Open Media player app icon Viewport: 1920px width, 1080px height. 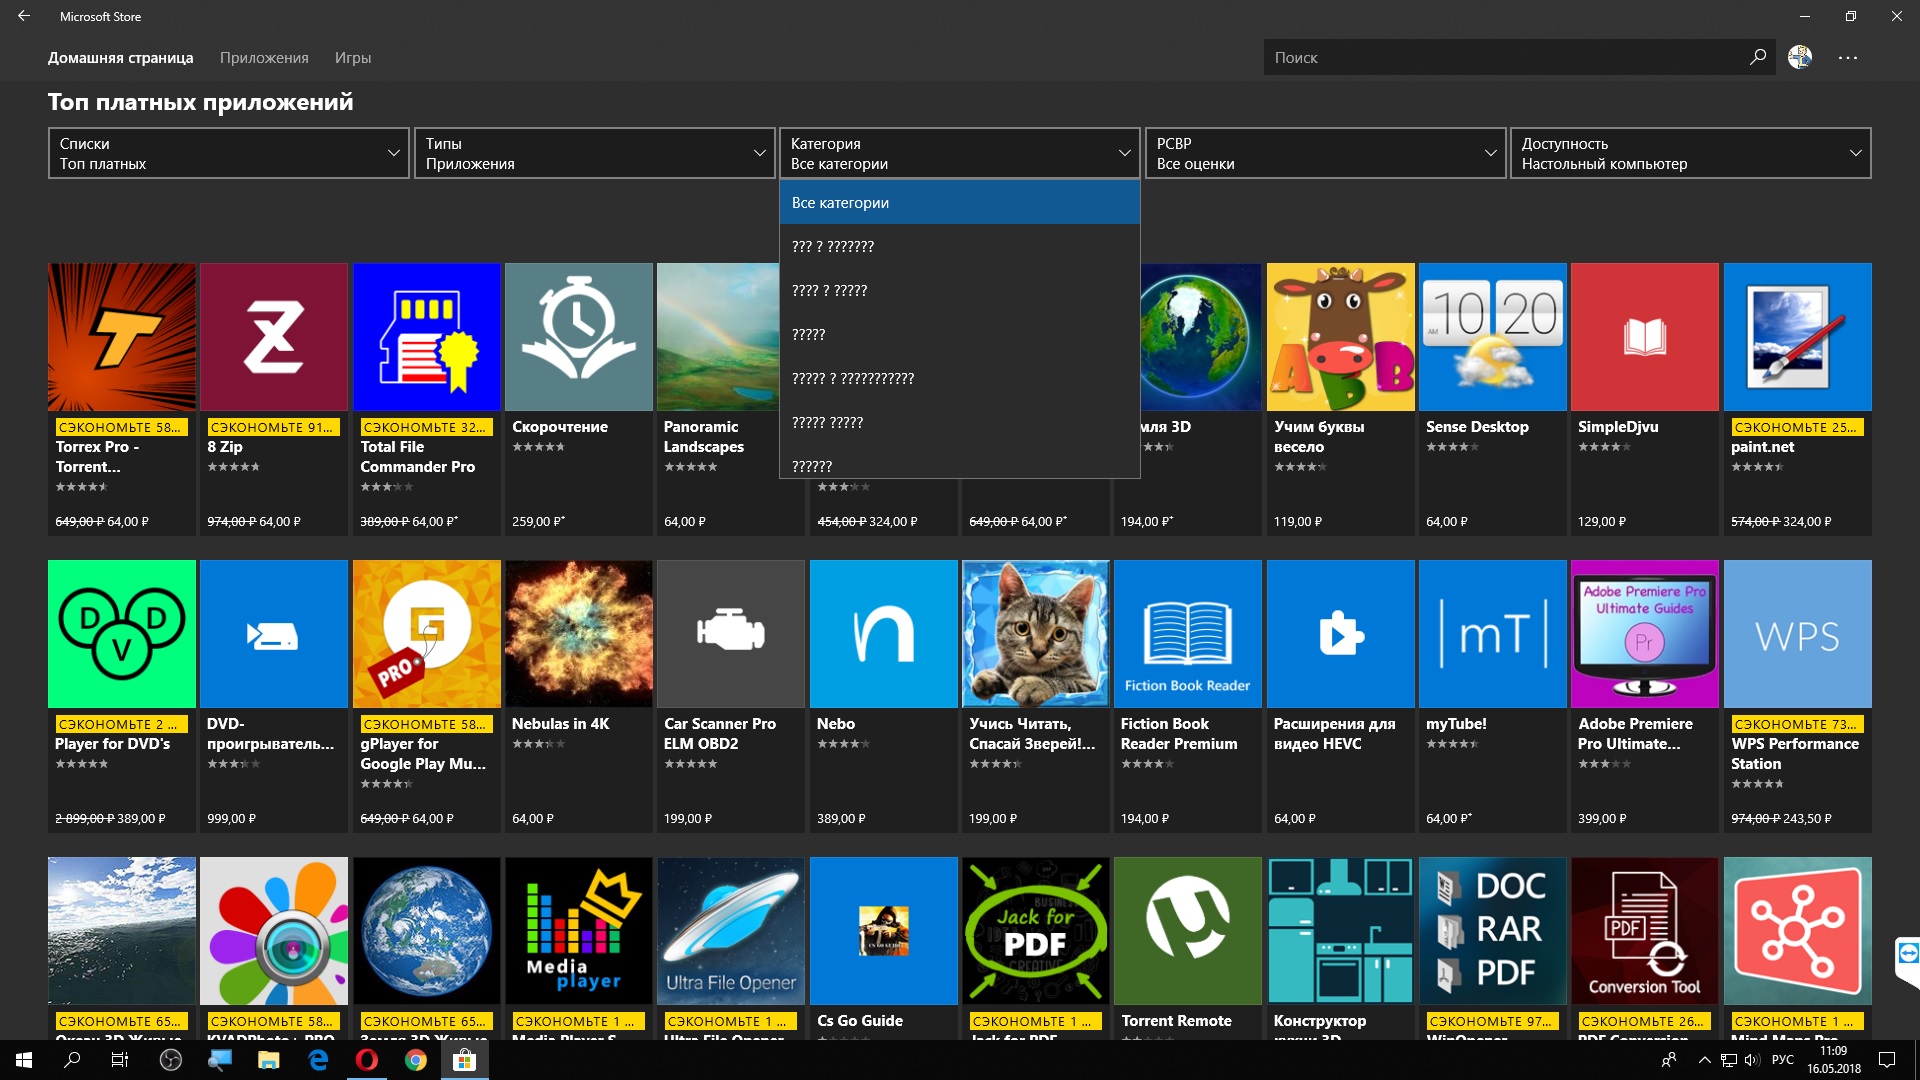[579, 931]
